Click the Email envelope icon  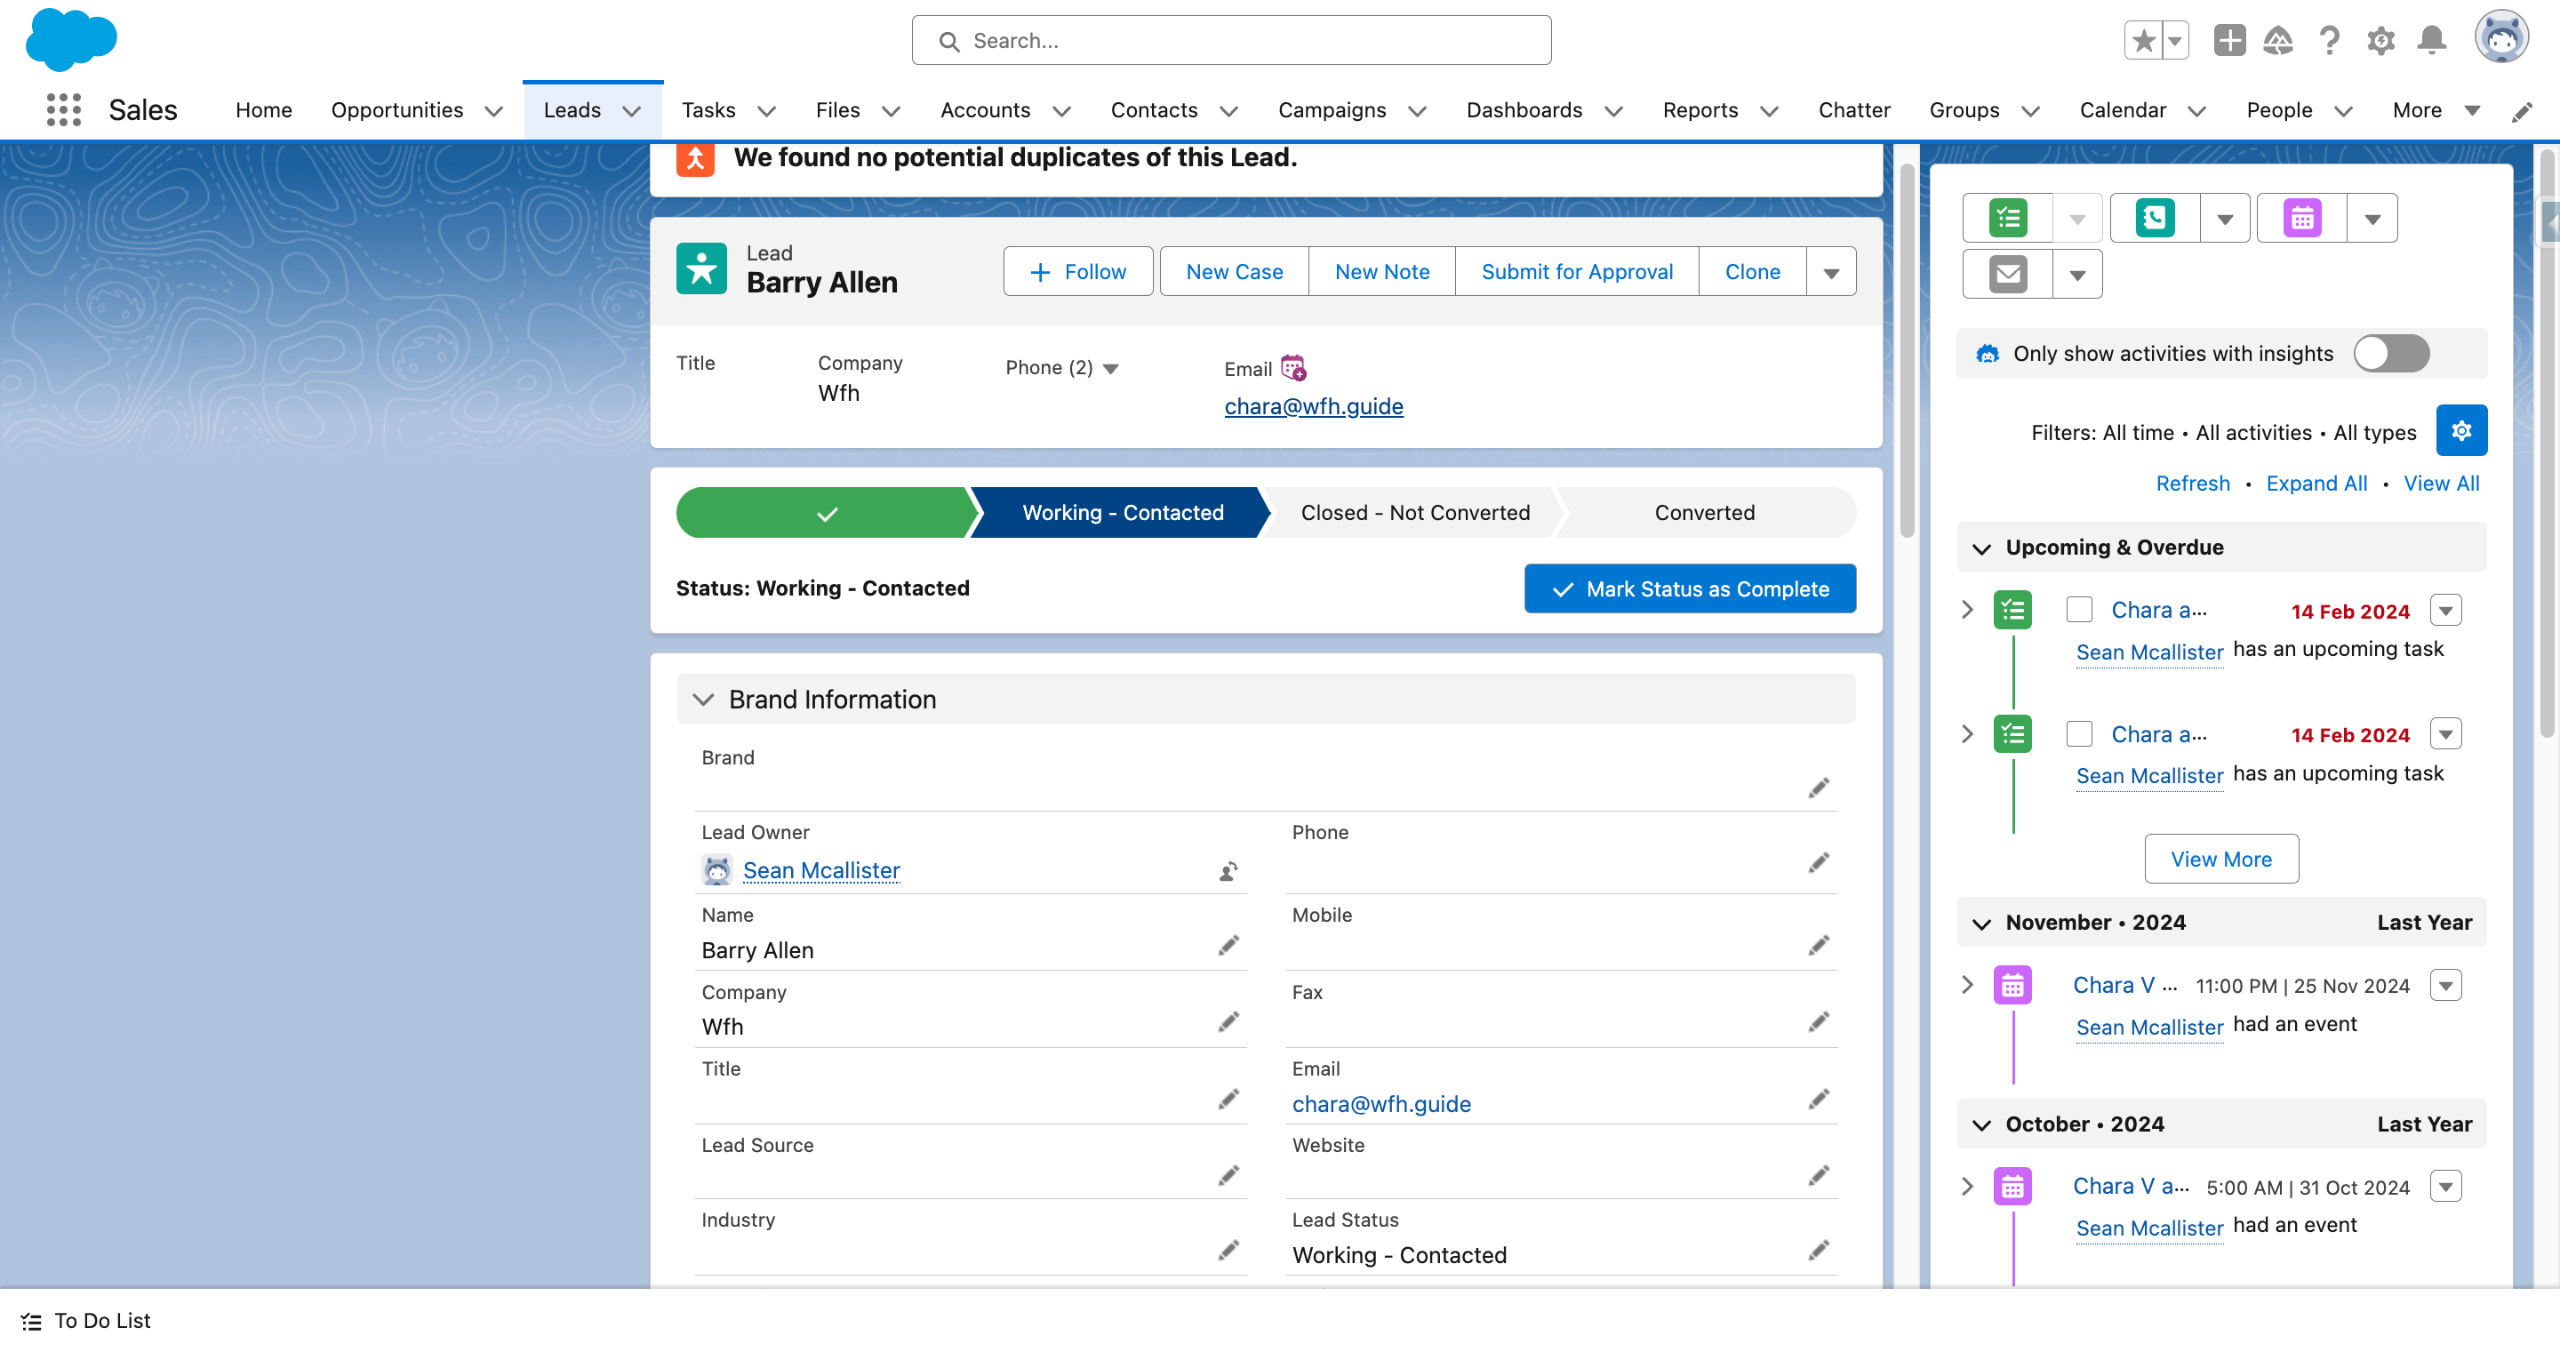click(2008, 274)
